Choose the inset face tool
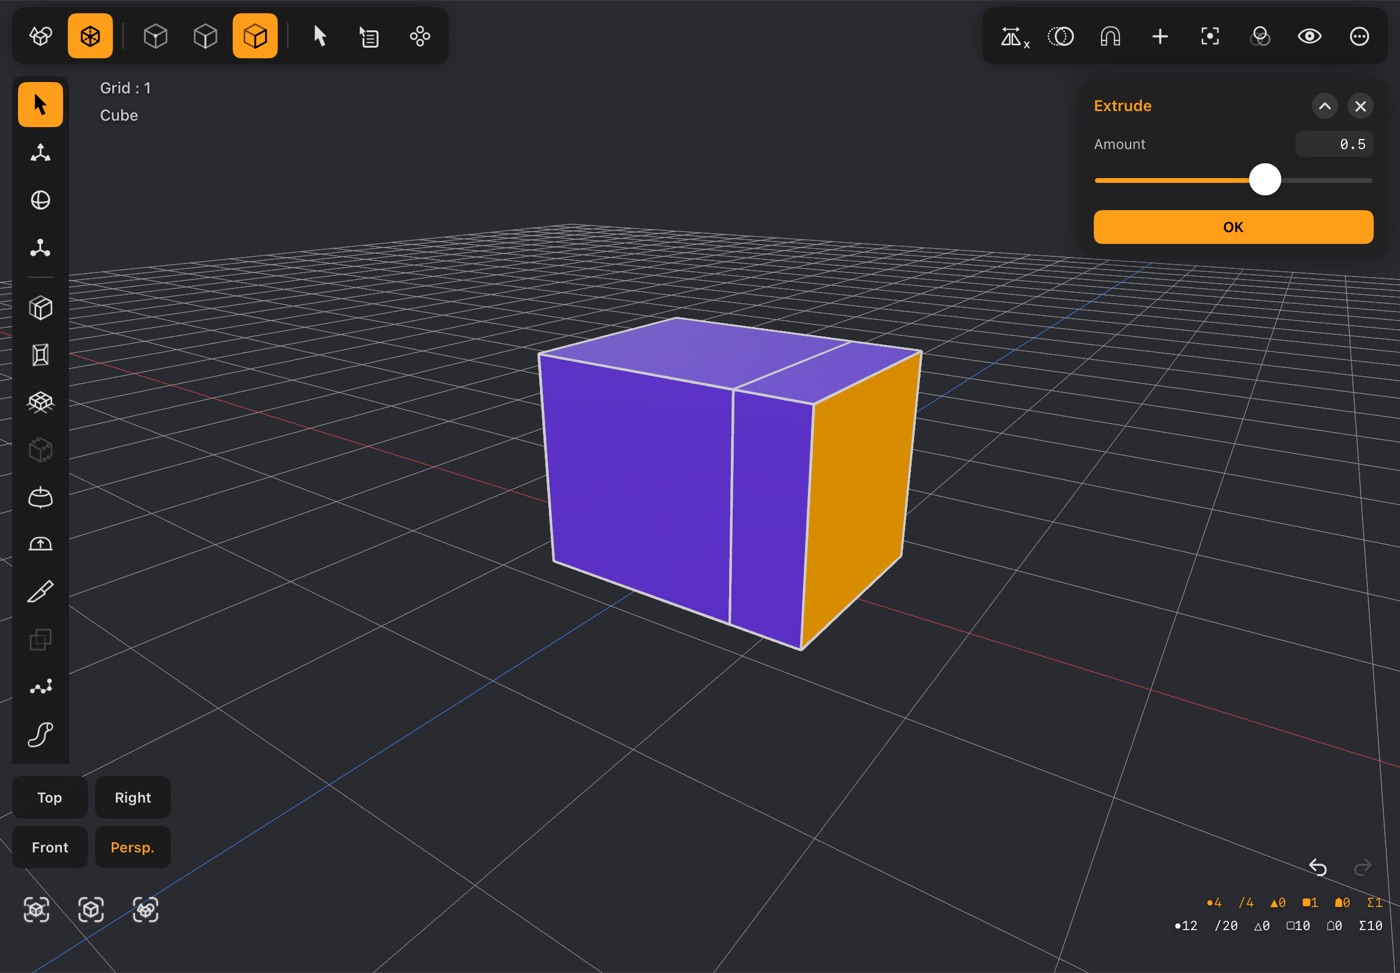The image size is (1400, 973). pyautogui.click(x=40, y=355)
